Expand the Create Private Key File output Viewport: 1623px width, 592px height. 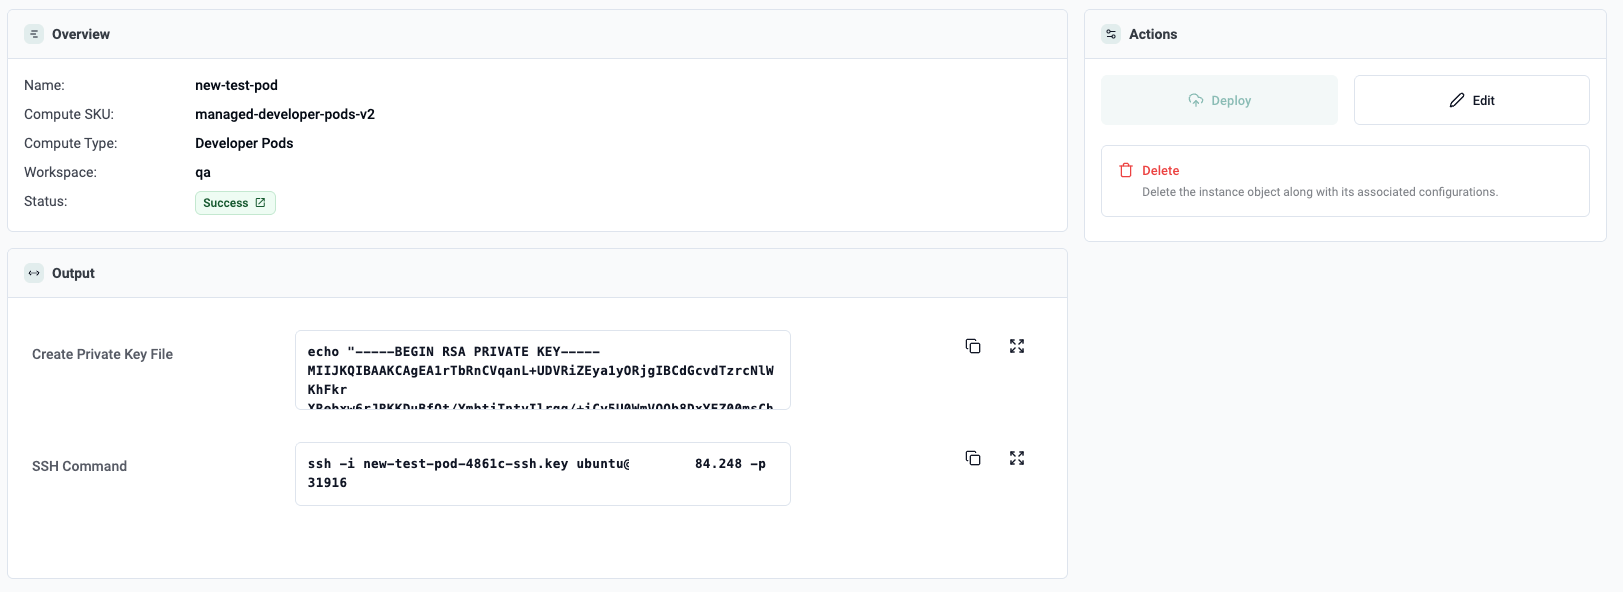(x=1016, y=346)
